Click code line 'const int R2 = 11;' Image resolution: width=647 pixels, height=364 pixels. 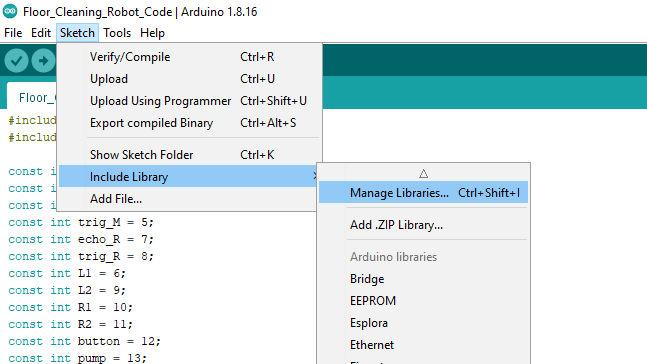pyautogui.click(x=71, y=324)
